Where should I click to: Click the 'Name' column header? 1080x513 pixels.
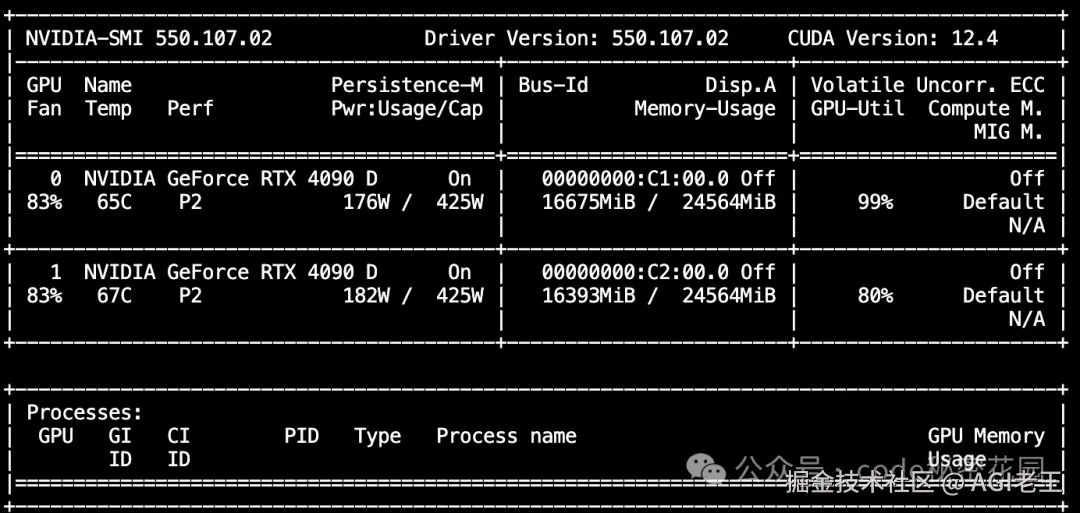(x=108, y=85)
